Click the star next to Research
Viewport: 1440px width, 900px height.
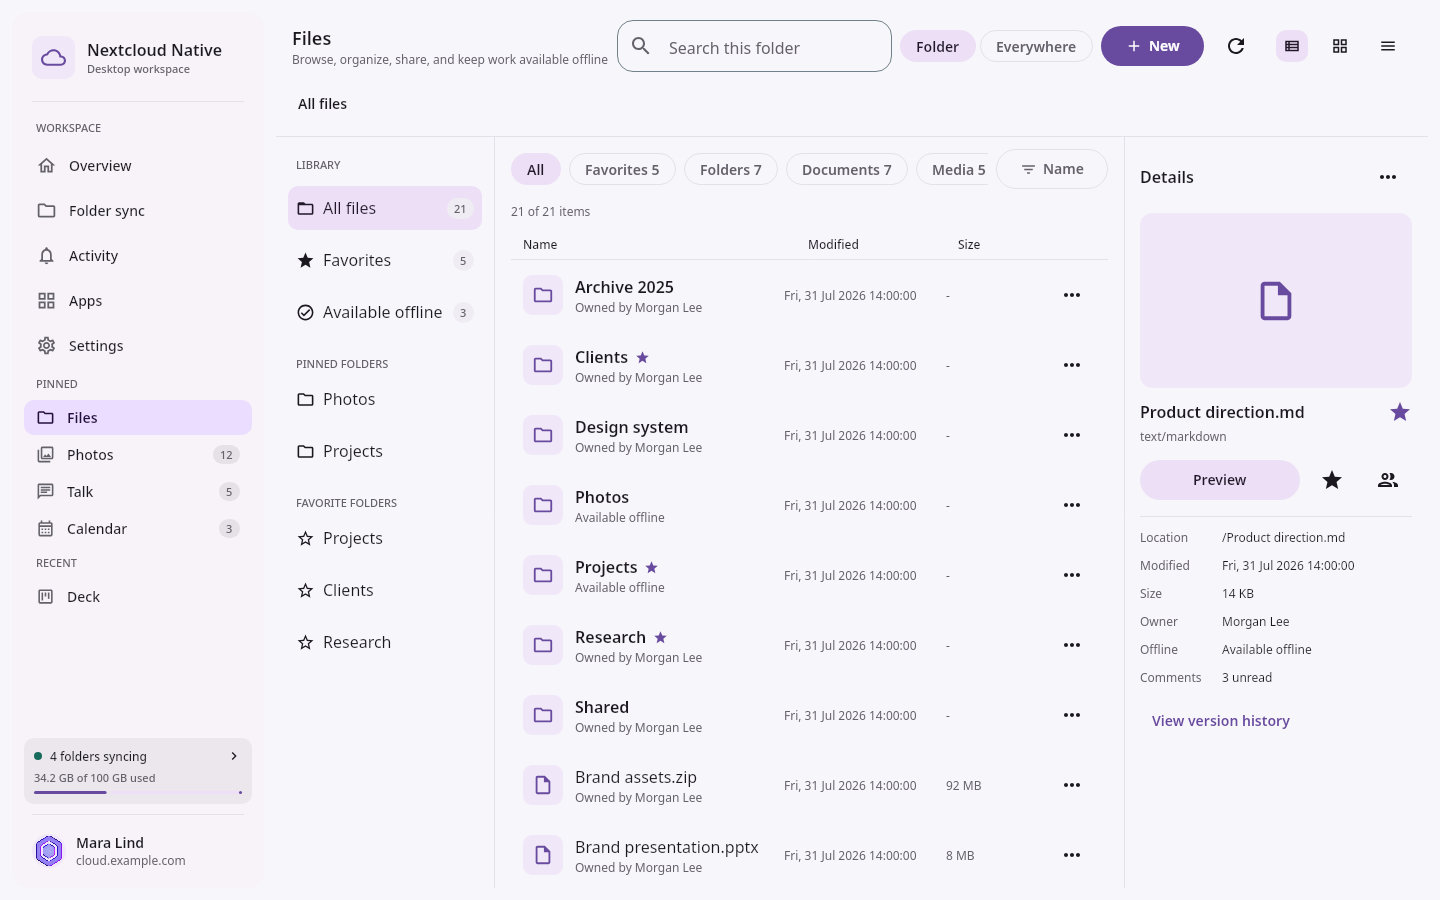(x=661, y=637)
